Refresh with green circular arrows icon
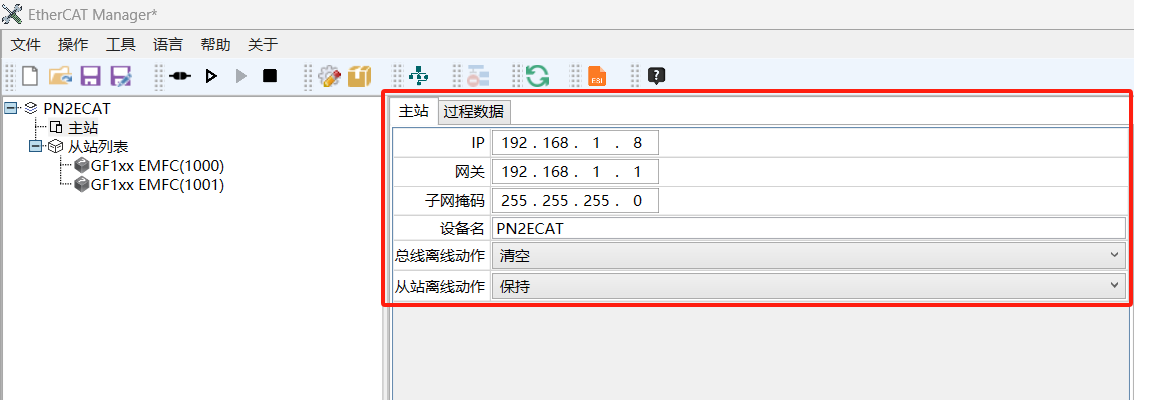Image resolution: width=1157 pixels, height=401 pixels. coord(537,75)
